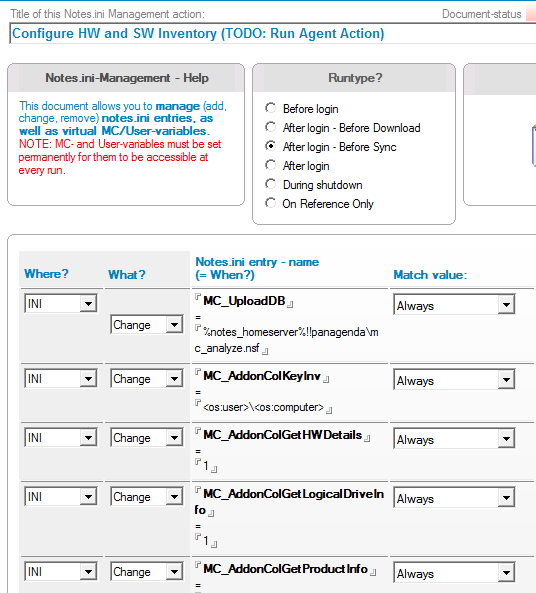
Task: Click the MC_AddonColKeyInv value field
Action: (263, 408)
